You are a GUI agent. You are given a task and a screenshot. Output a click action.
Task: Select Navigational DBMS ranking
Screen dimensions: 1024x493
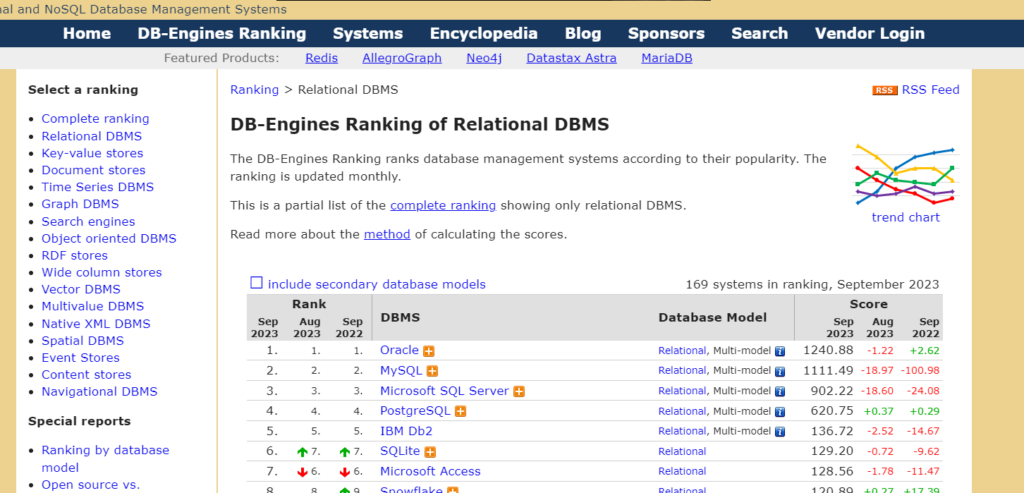click(99, 392)
